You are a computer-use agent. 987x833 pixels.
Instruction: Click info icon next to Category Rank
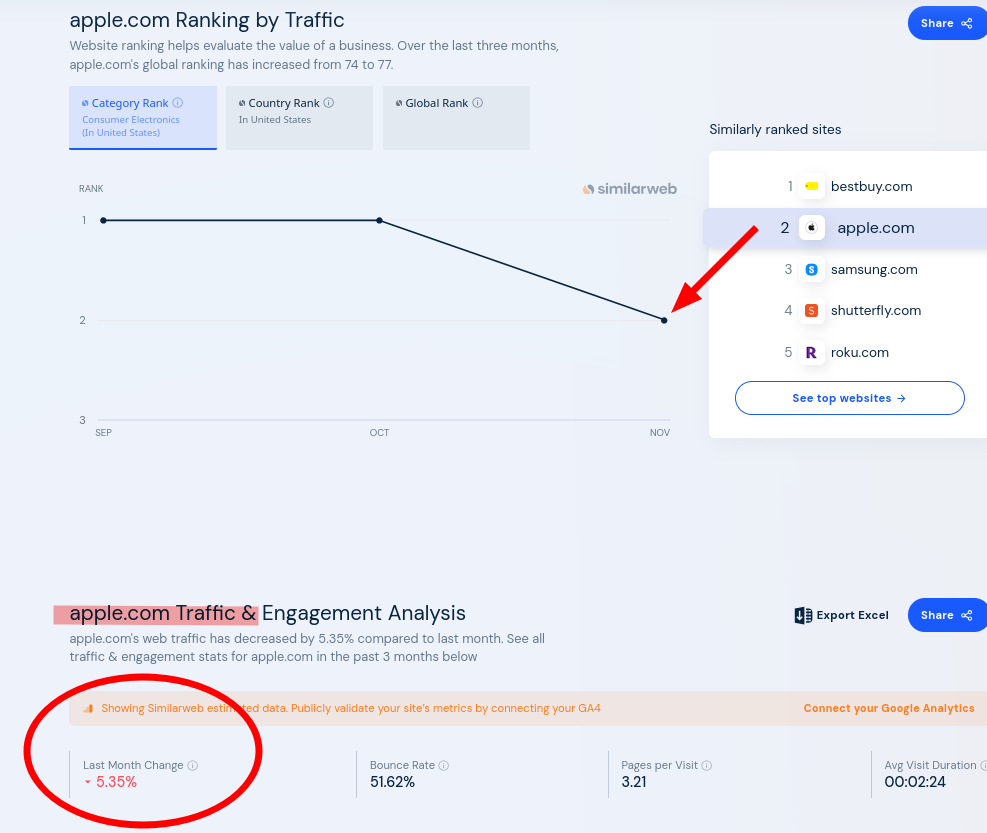click(178, 103)
